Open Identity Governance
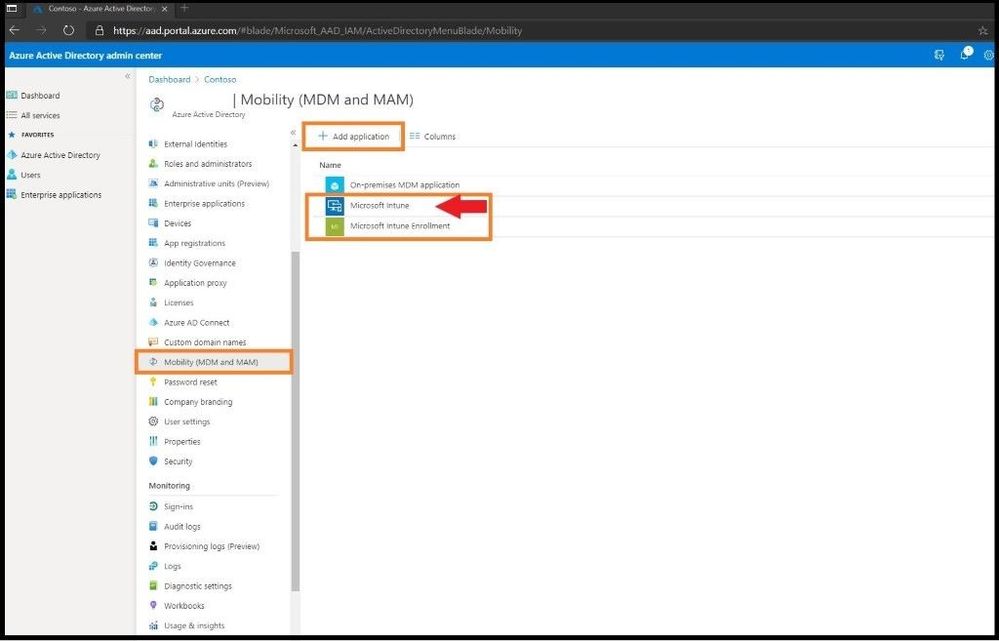The image size is (999, 641). pos(199,263)
